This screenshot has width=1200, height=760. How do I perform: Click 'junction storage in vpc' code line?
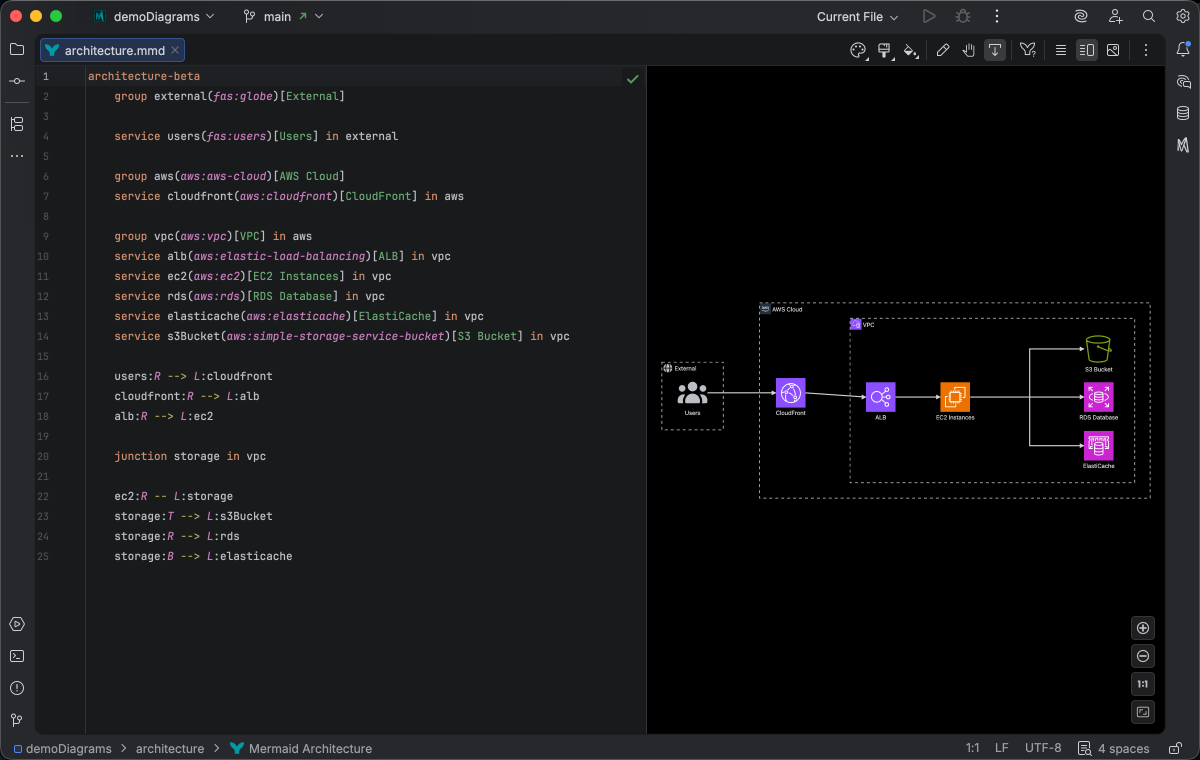(x=190, y=456)
